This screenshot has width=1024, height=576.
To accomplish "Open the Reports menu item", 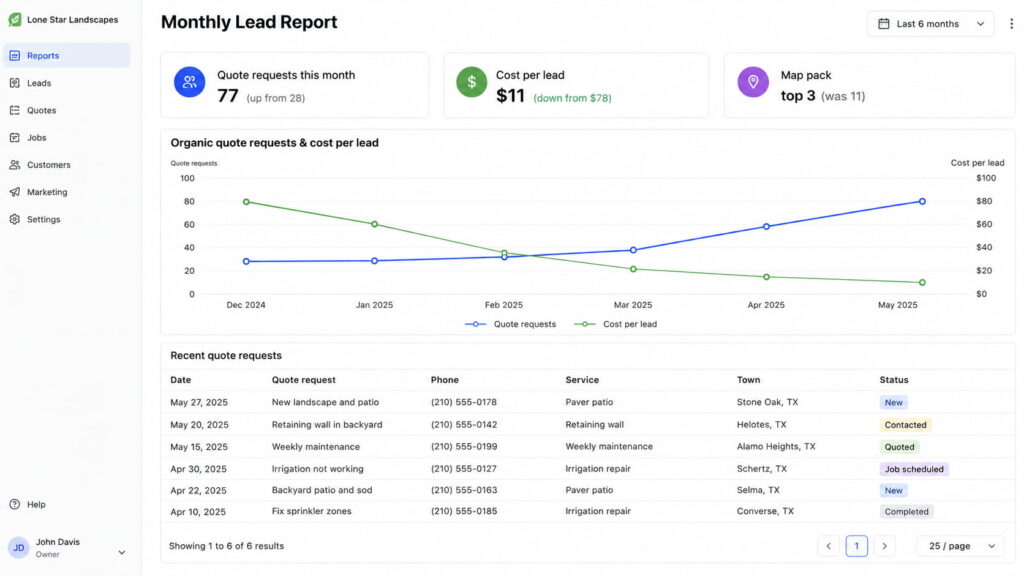I will pyautogui.click(x=66, y=56).
